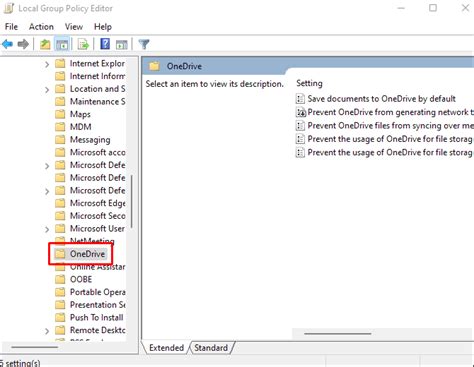Screen dimensions: 474x367
Task: Toggle Show/Hide Console Tree icon
Action: point(62,44)
